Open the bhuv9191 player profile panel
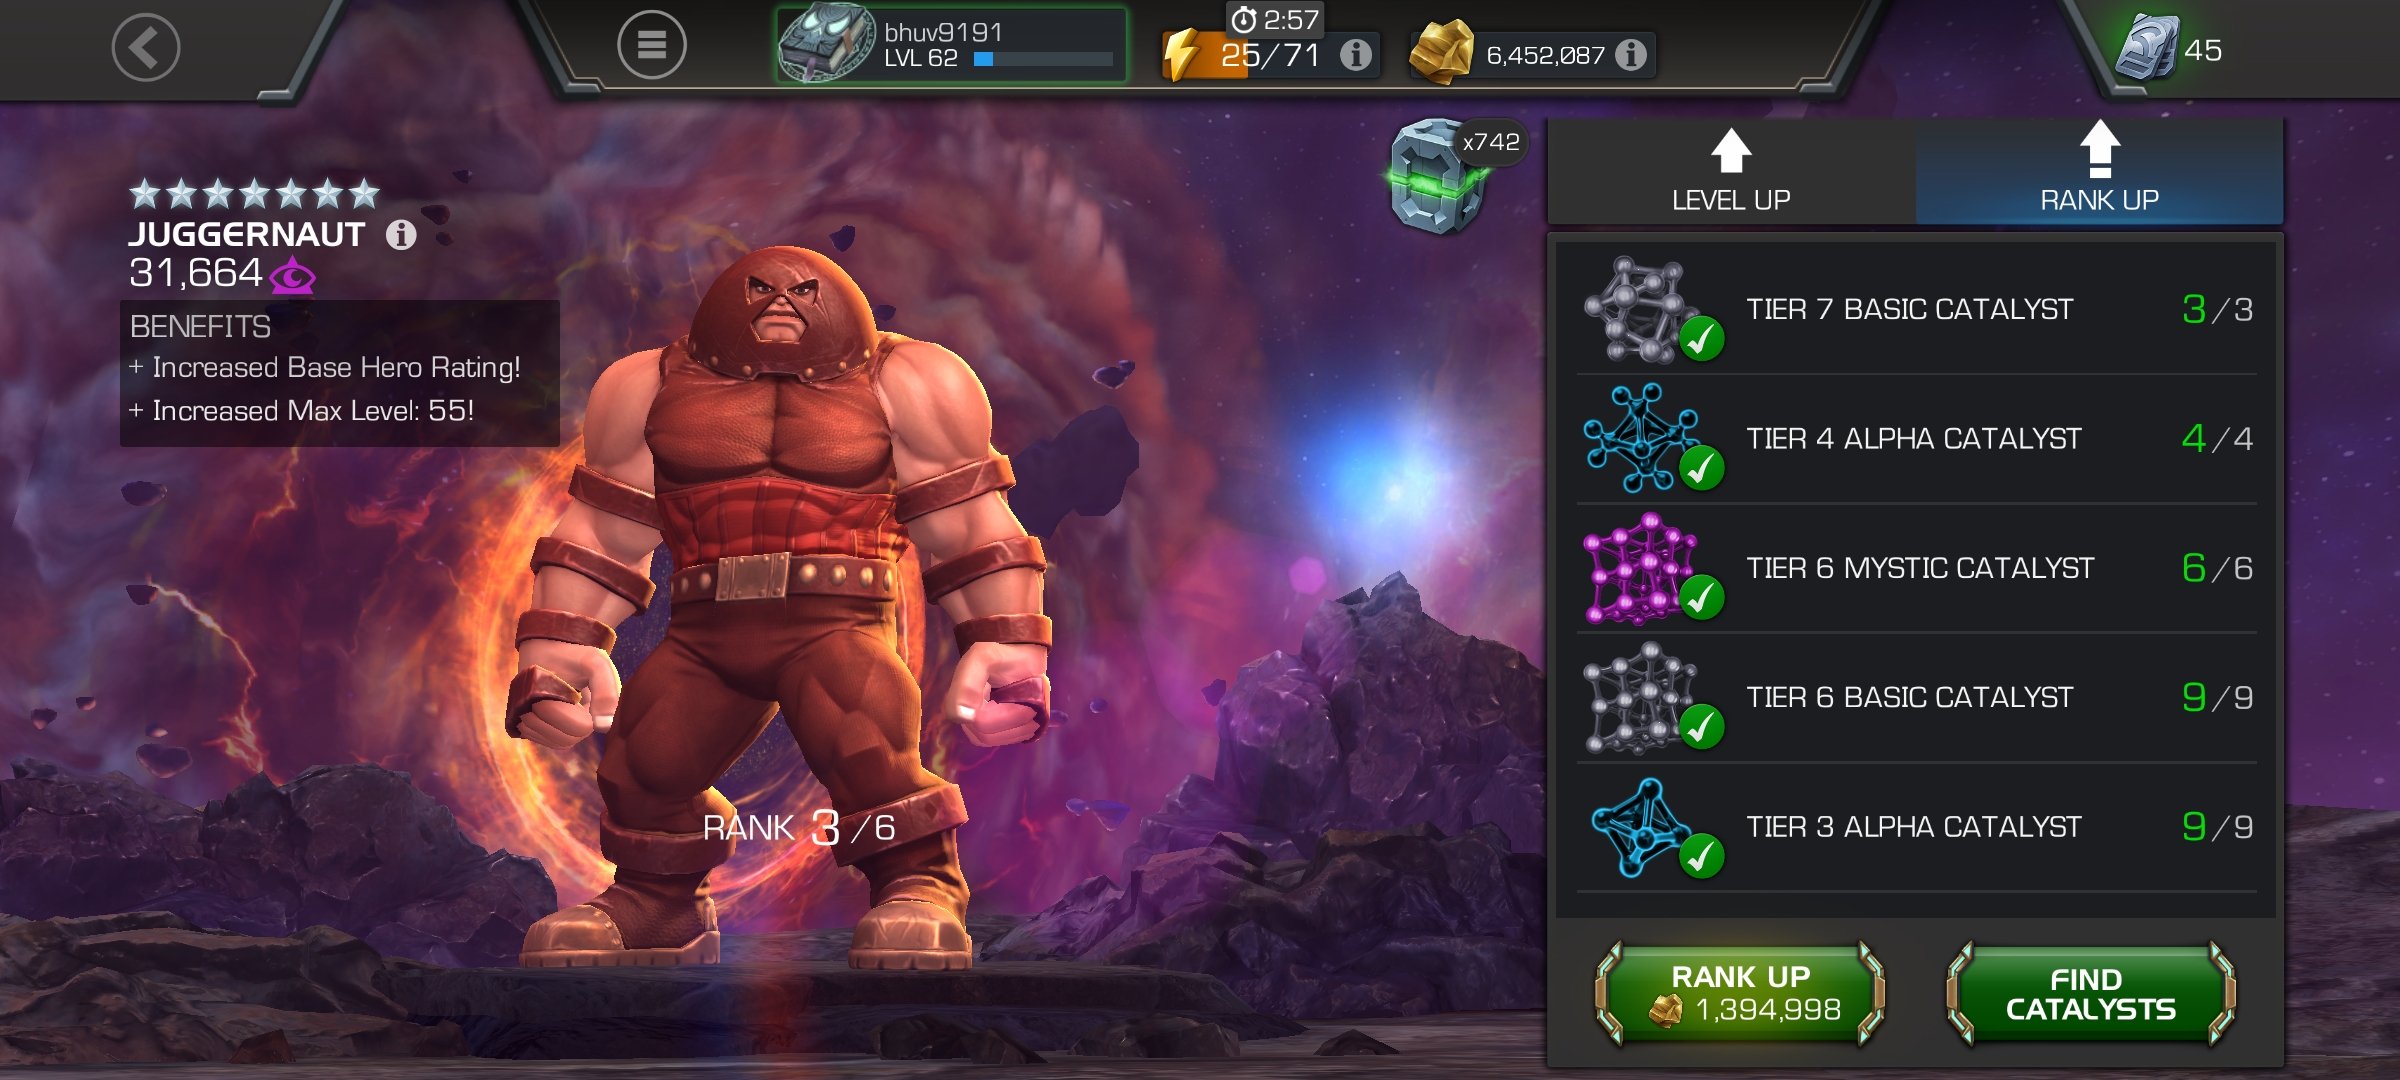The image size is (2400, 1080). (x=952, y=45)
